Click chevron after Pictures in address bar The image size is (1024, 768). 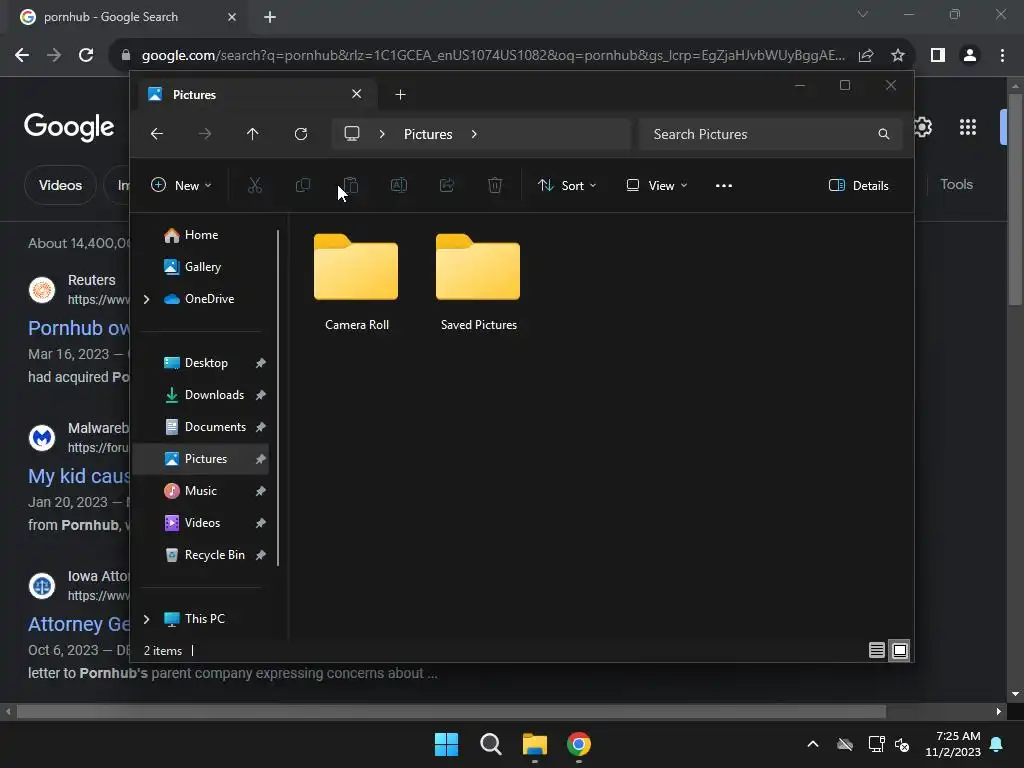[x=474, y=134]
